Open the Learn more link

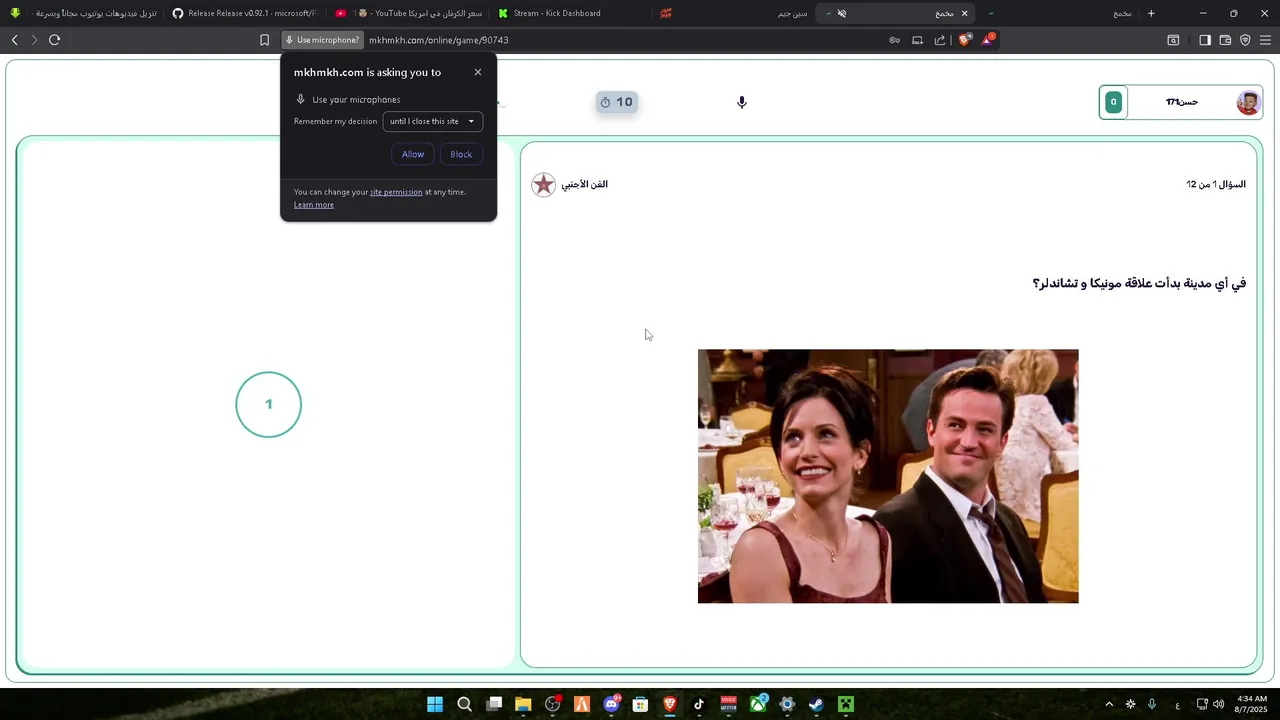314,205
